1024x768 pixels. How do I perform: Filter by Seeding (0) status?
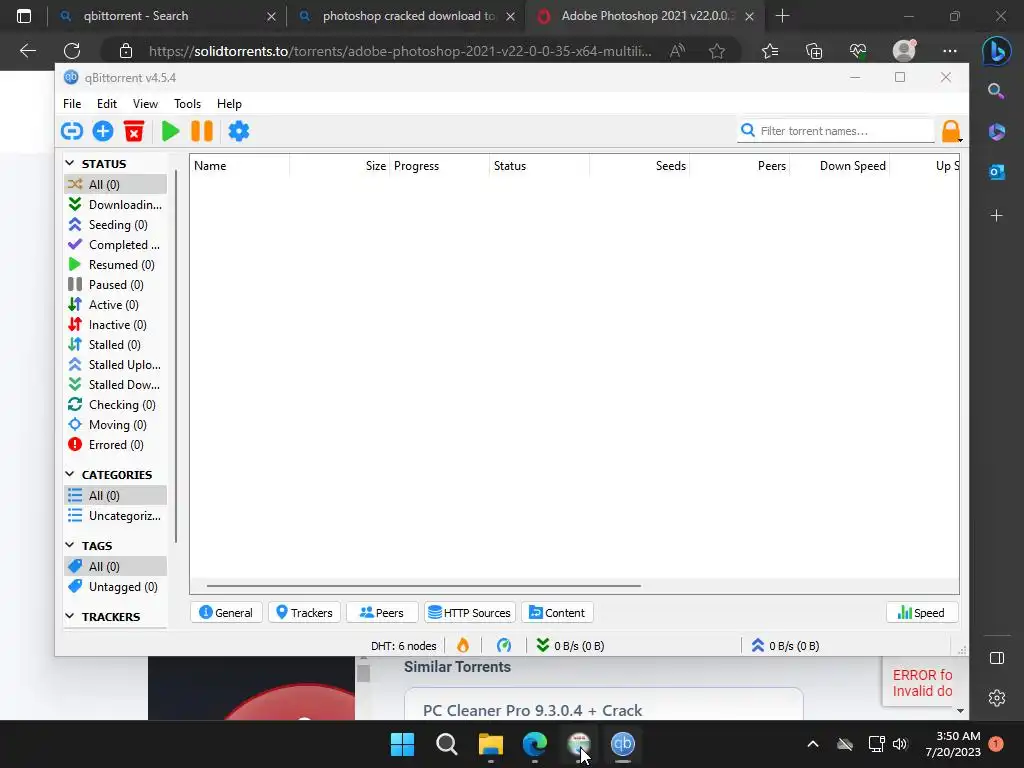(115, 225)
